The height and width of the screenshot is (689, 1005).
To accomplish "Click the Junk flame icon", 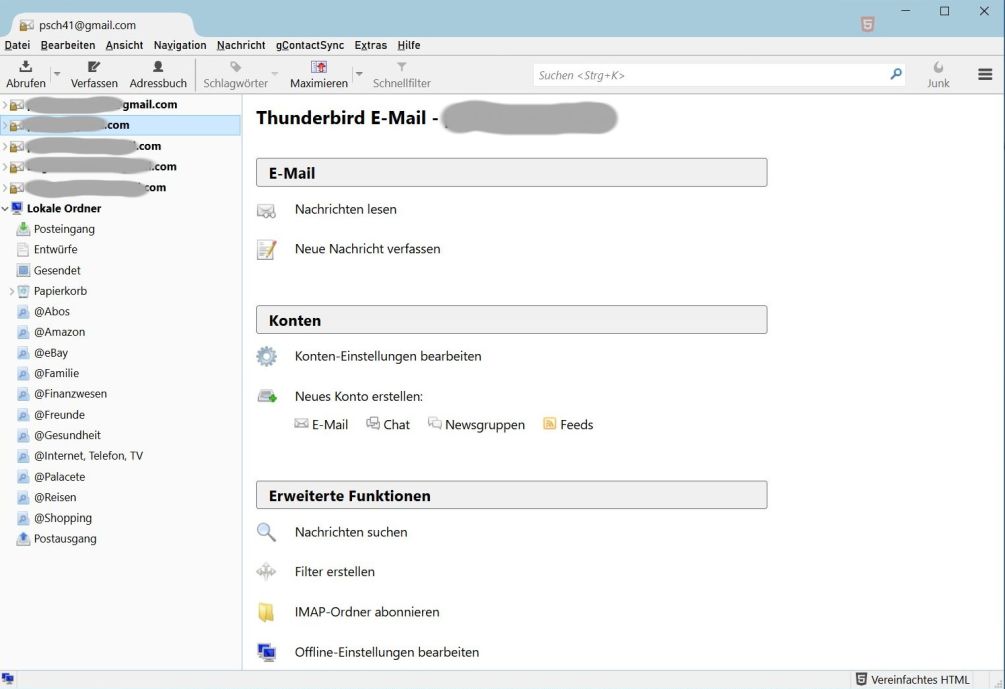I will click(938, 67).
